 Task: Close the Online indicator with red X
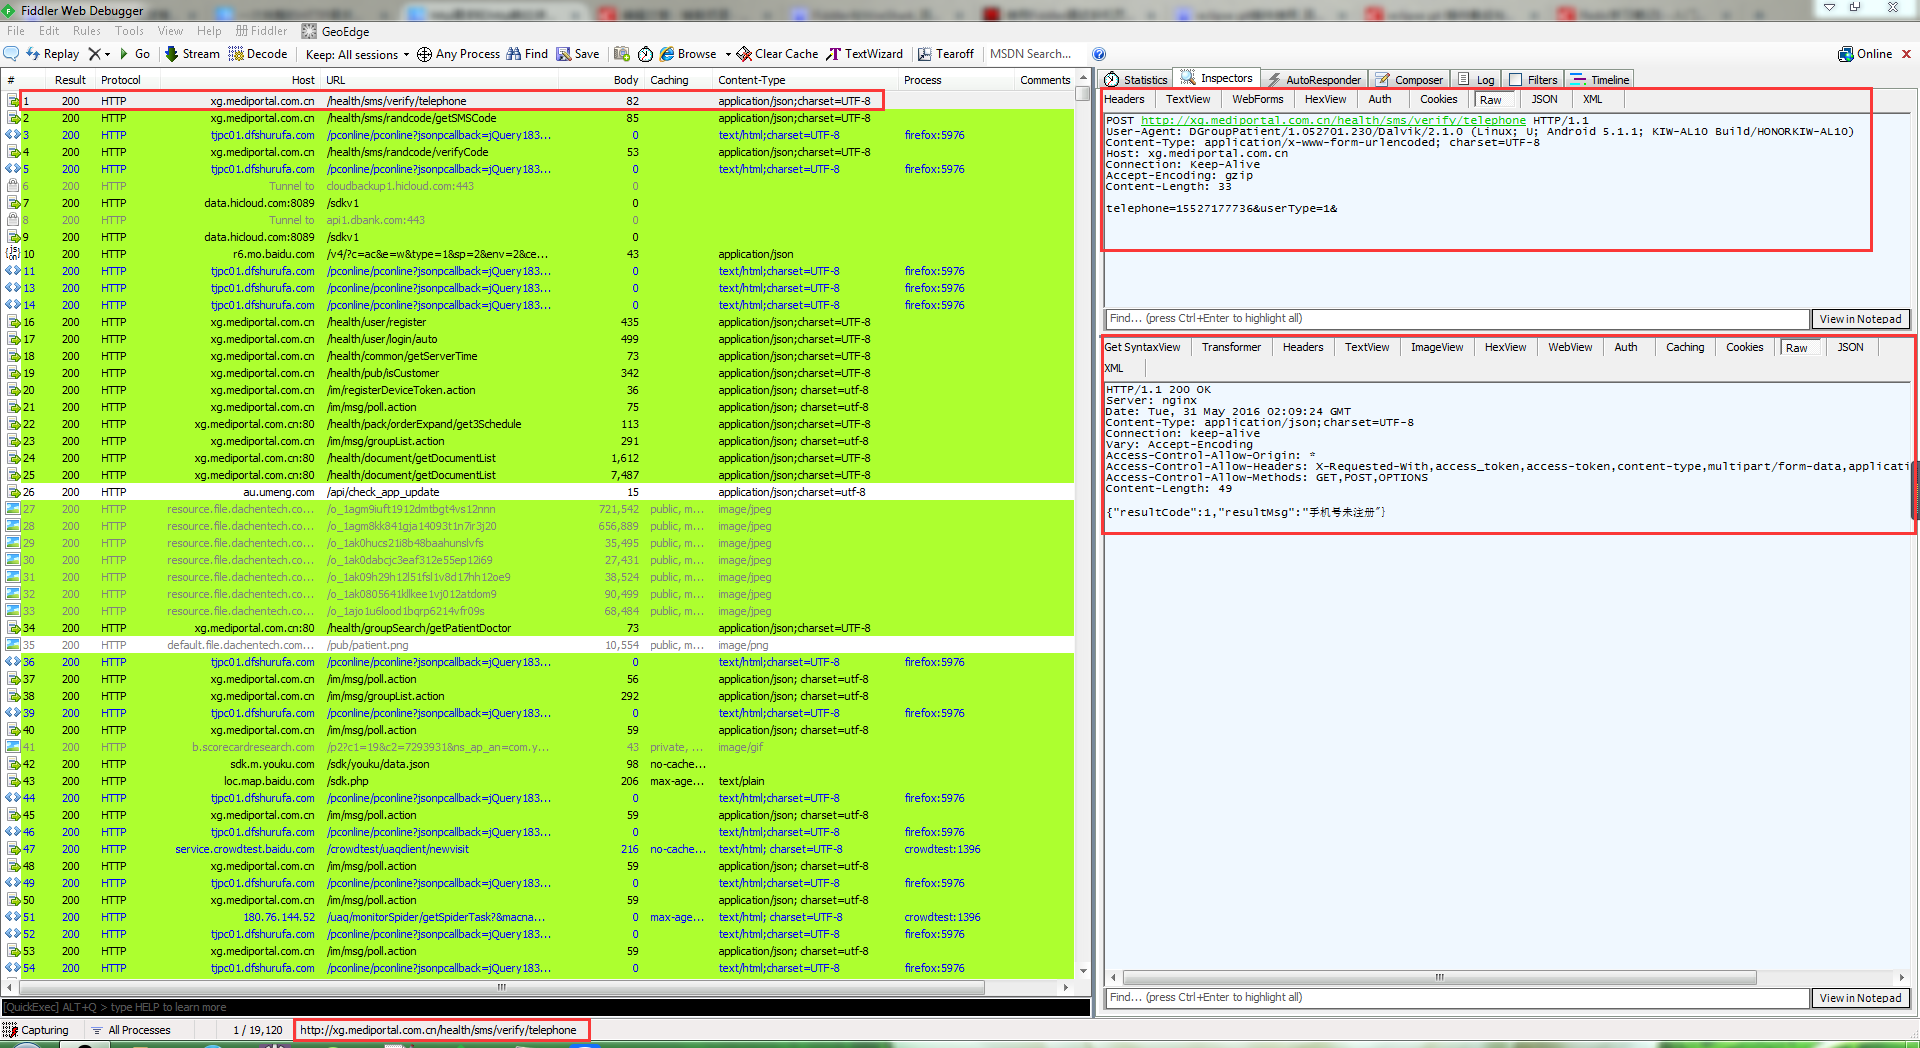[1907, 54]
